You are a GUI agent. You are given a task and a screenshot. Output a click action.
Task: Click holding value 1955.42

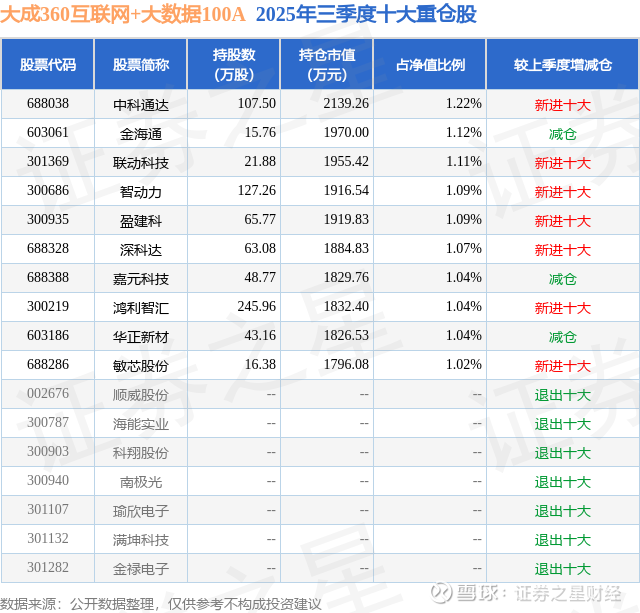point(346,161)
